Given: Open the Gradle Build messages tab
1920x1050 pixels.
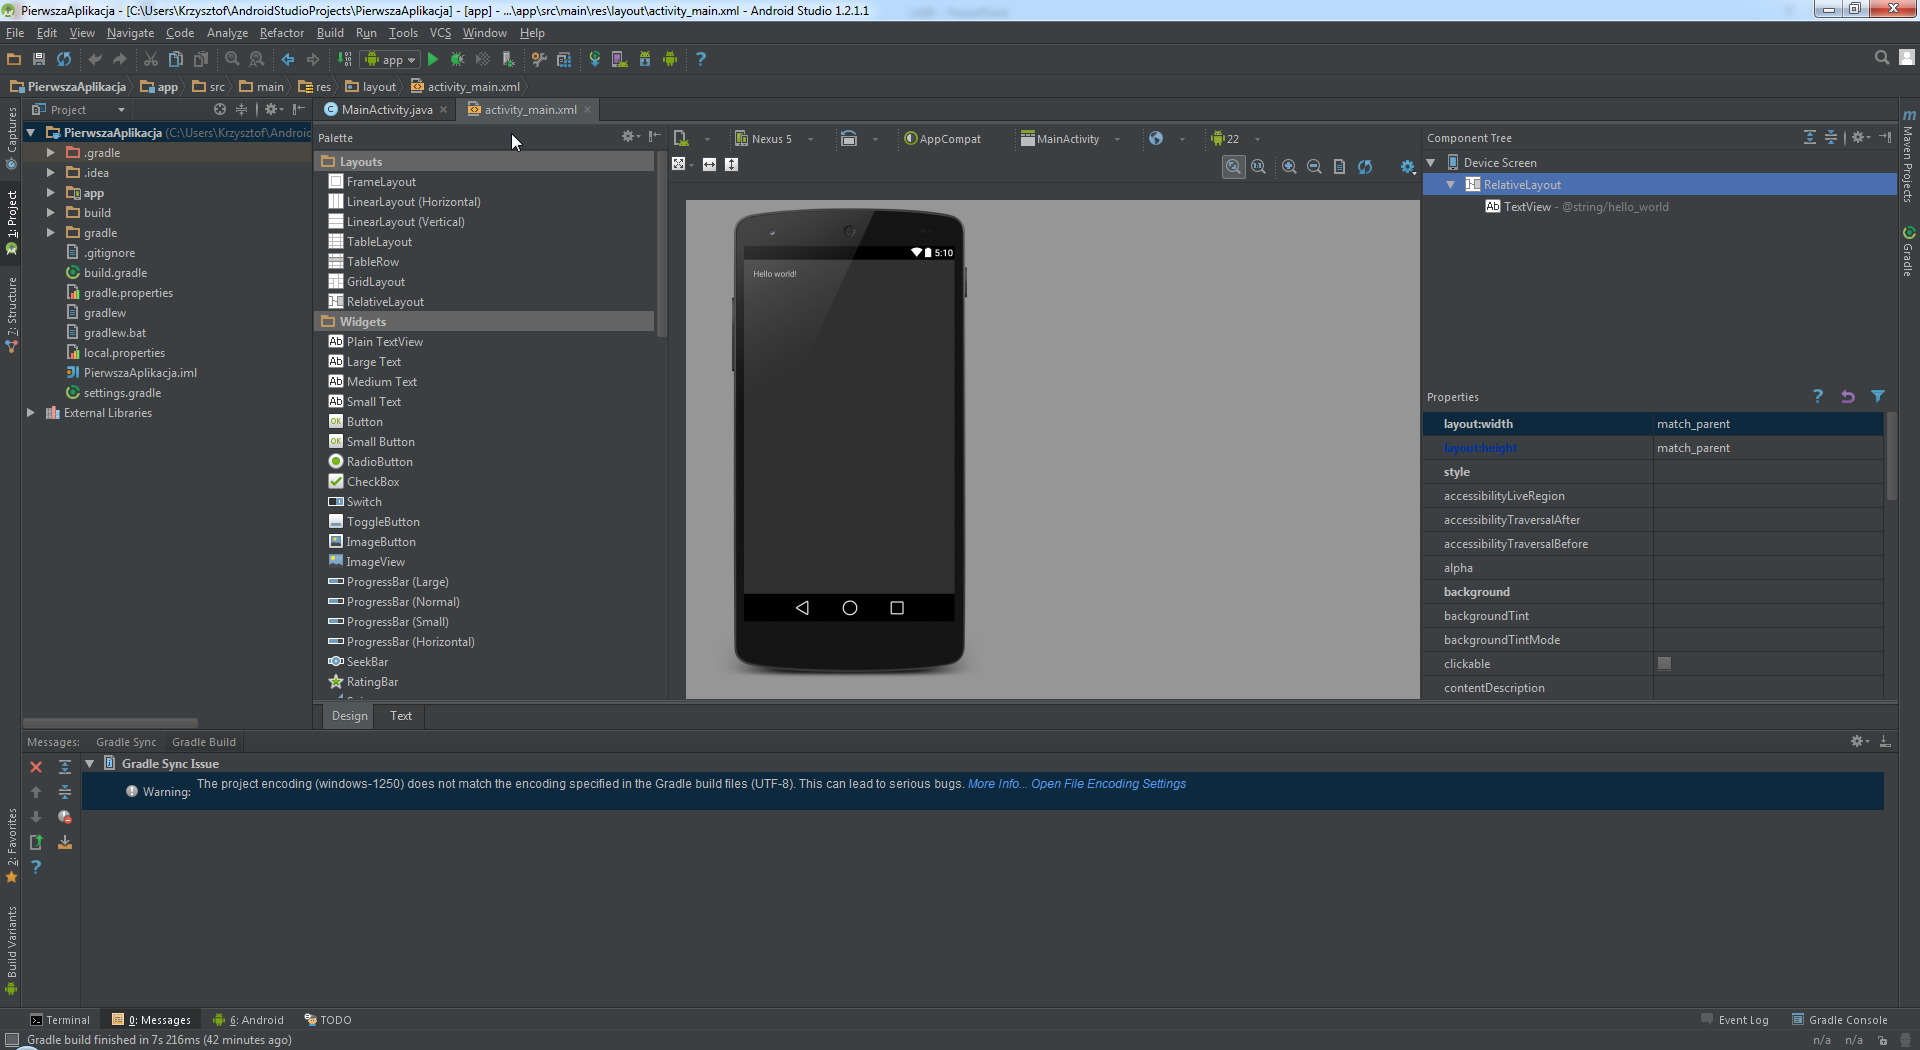Looking at the screenshot, I should [x=204, y=742].
